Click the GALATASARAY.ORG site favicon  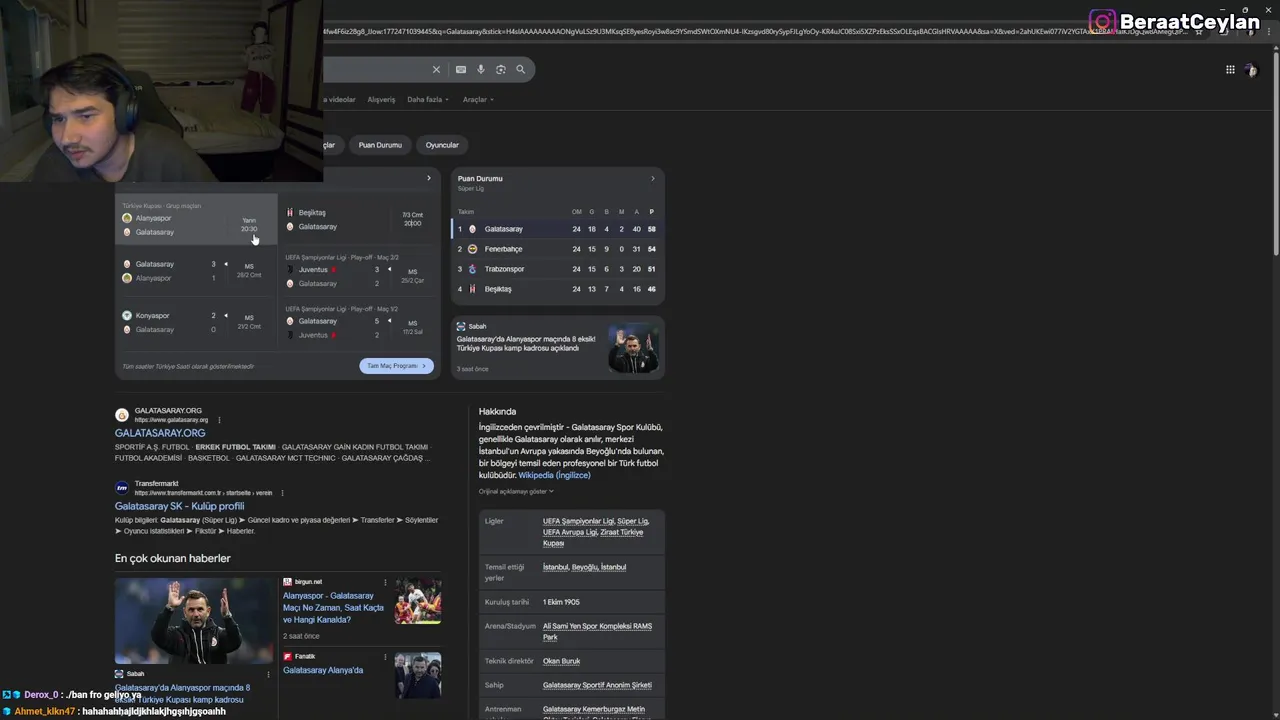point(122,415)
